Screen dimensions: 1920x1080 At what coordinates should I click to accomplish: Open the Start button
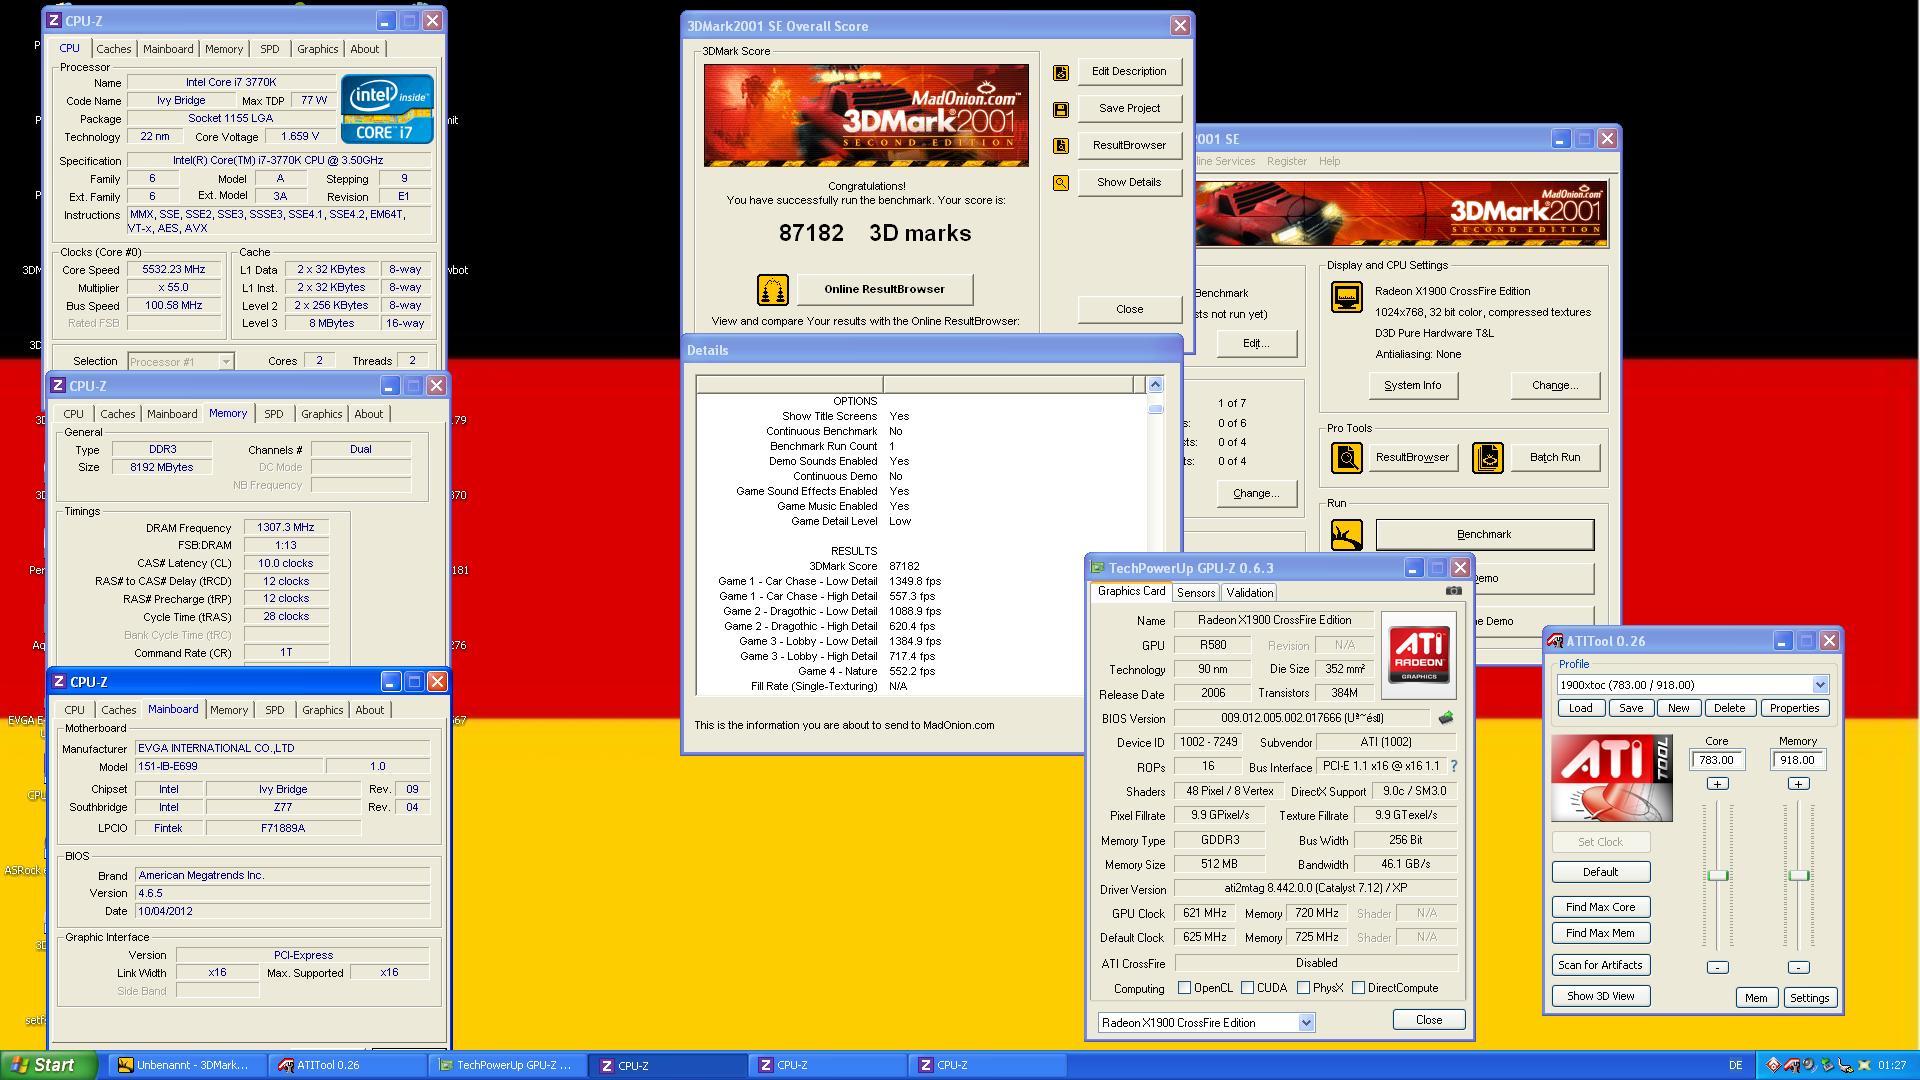pyautogui.click(x=49, y=1065)
